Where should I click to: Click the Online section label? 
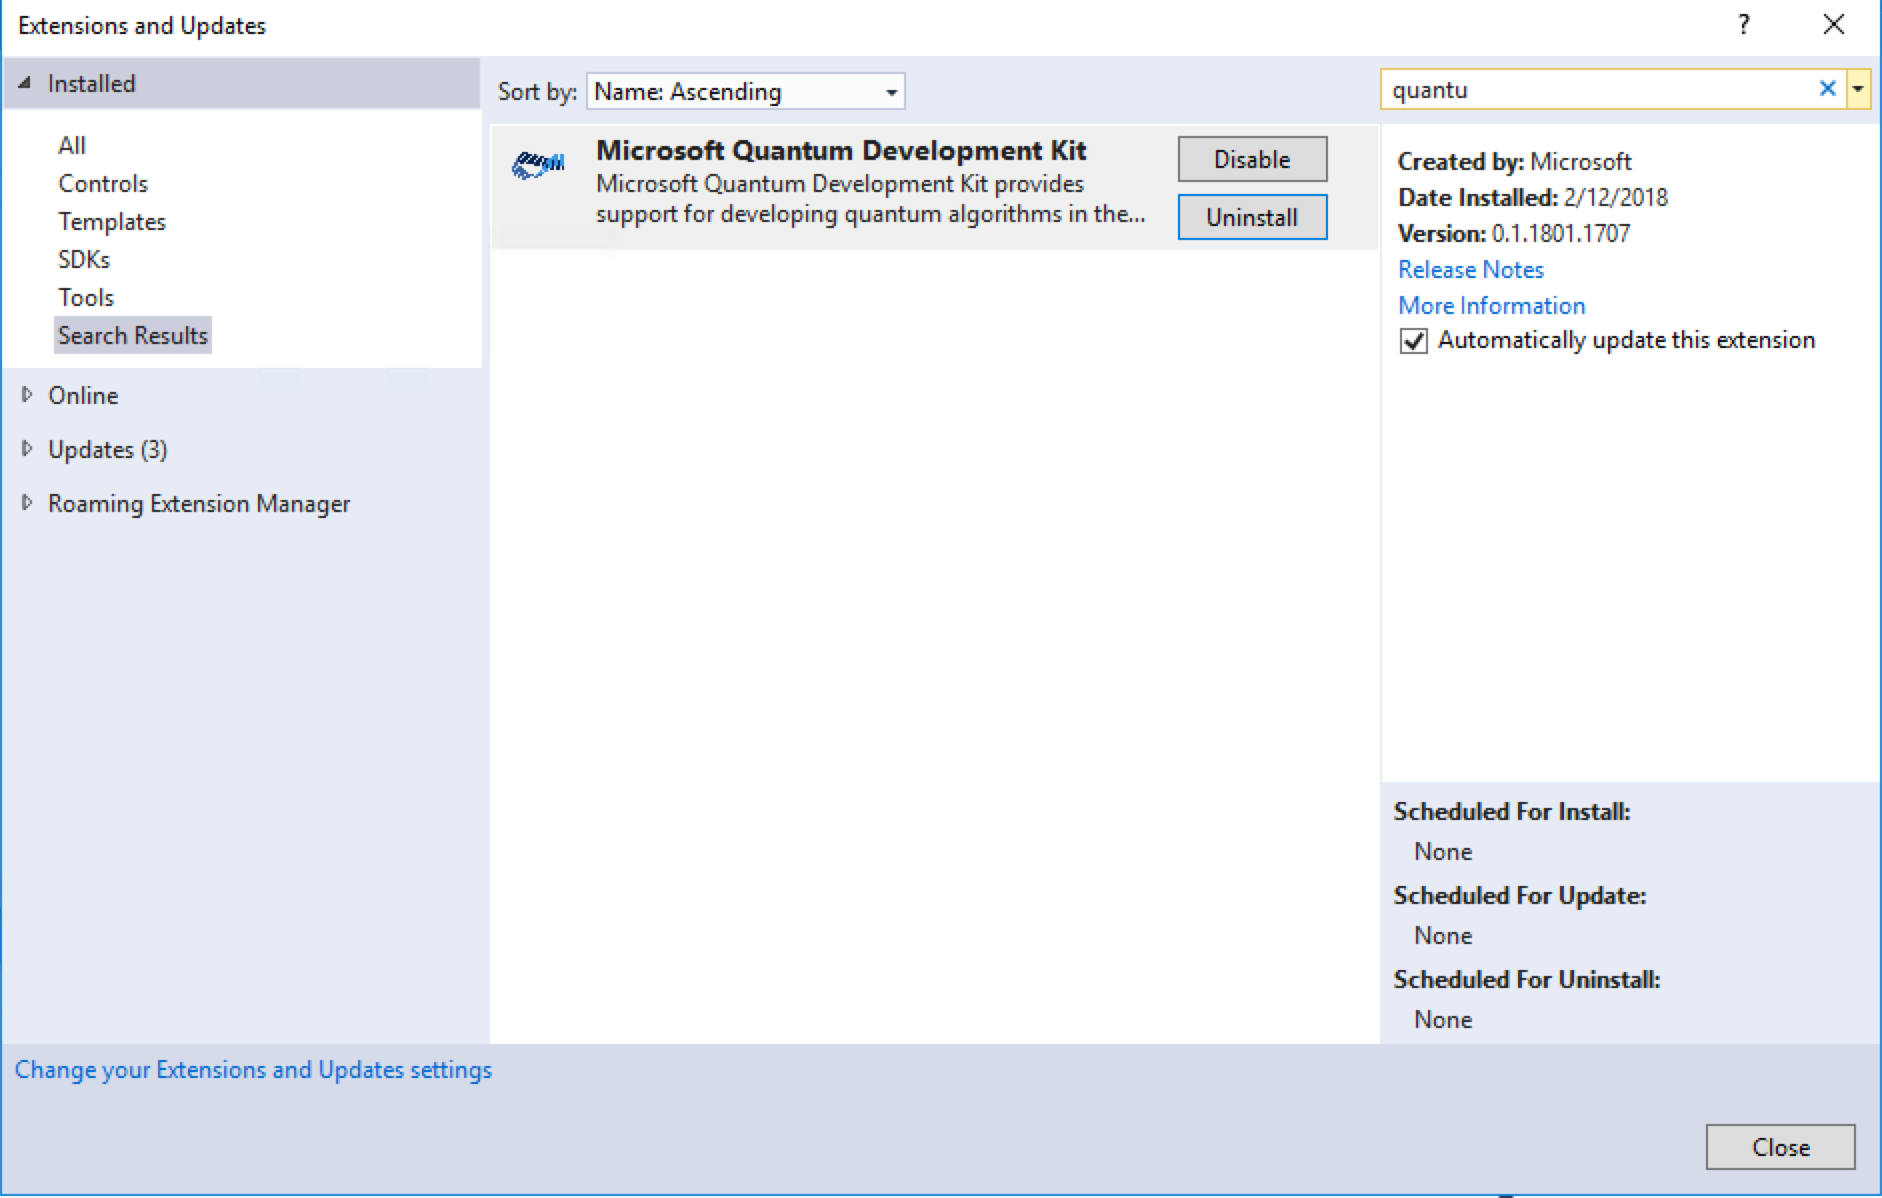click(x=83, y=395)
